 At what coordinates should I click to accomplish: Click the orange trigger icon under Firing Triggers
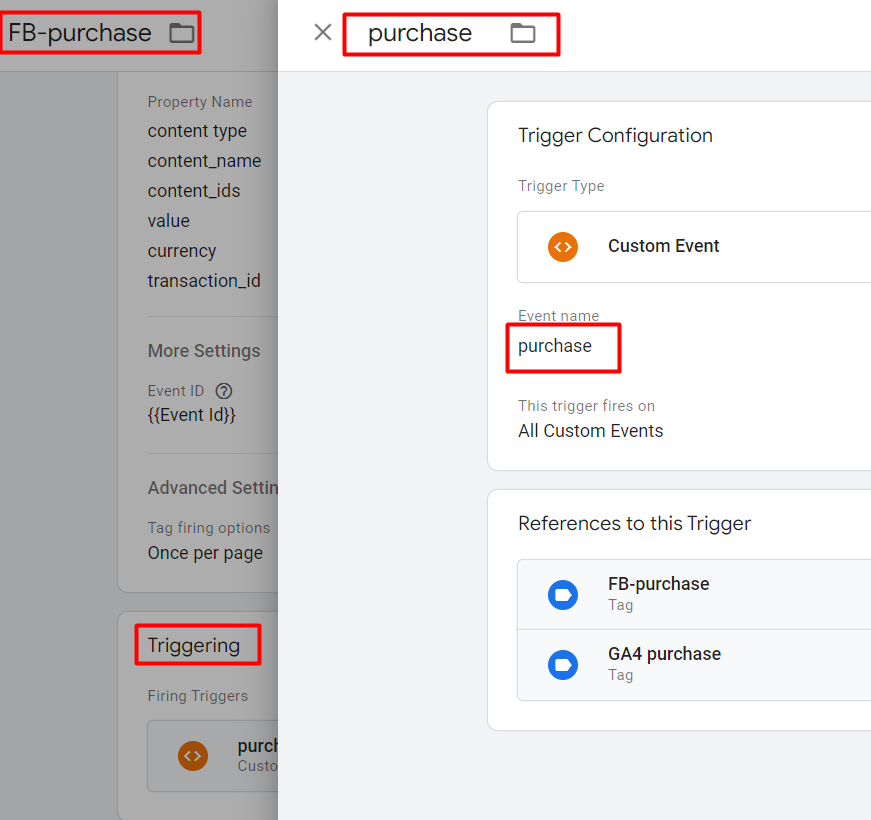(193, 756)
